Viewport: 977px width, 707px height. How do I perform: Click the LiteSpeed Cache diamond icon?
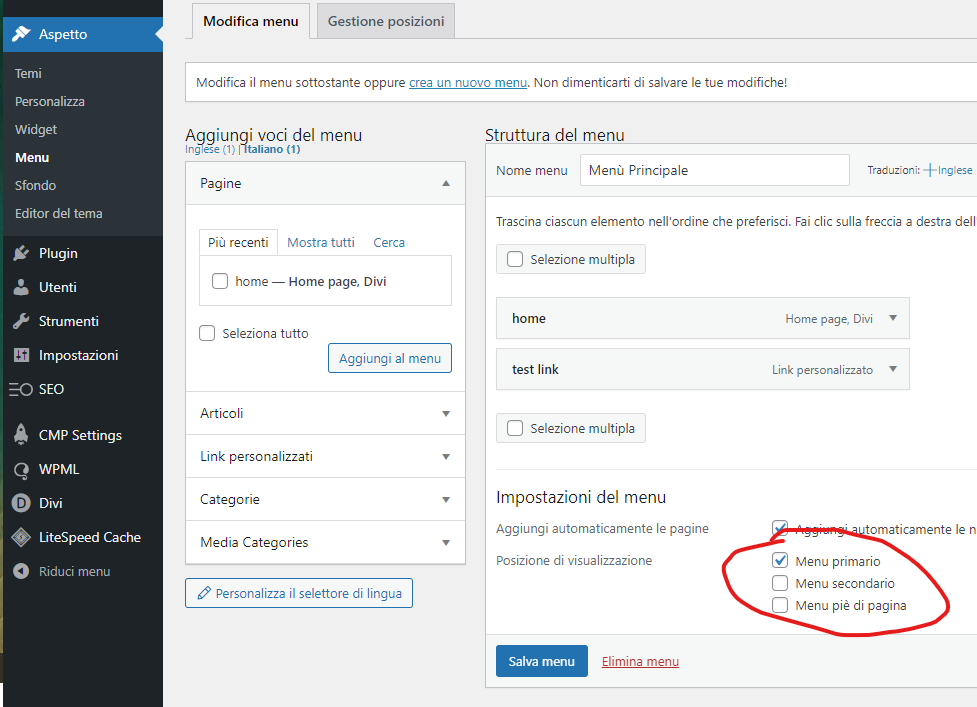tap(21, 537)
